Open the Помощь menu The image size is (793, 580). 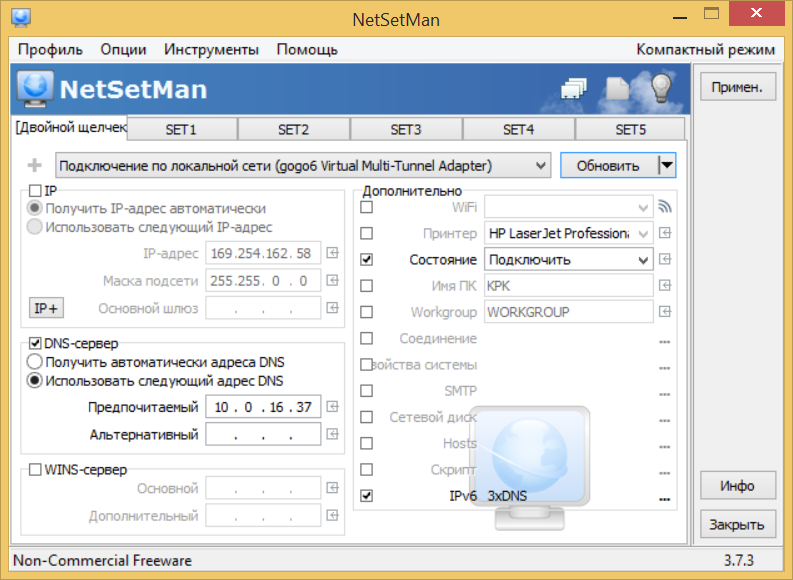point(307,50)
